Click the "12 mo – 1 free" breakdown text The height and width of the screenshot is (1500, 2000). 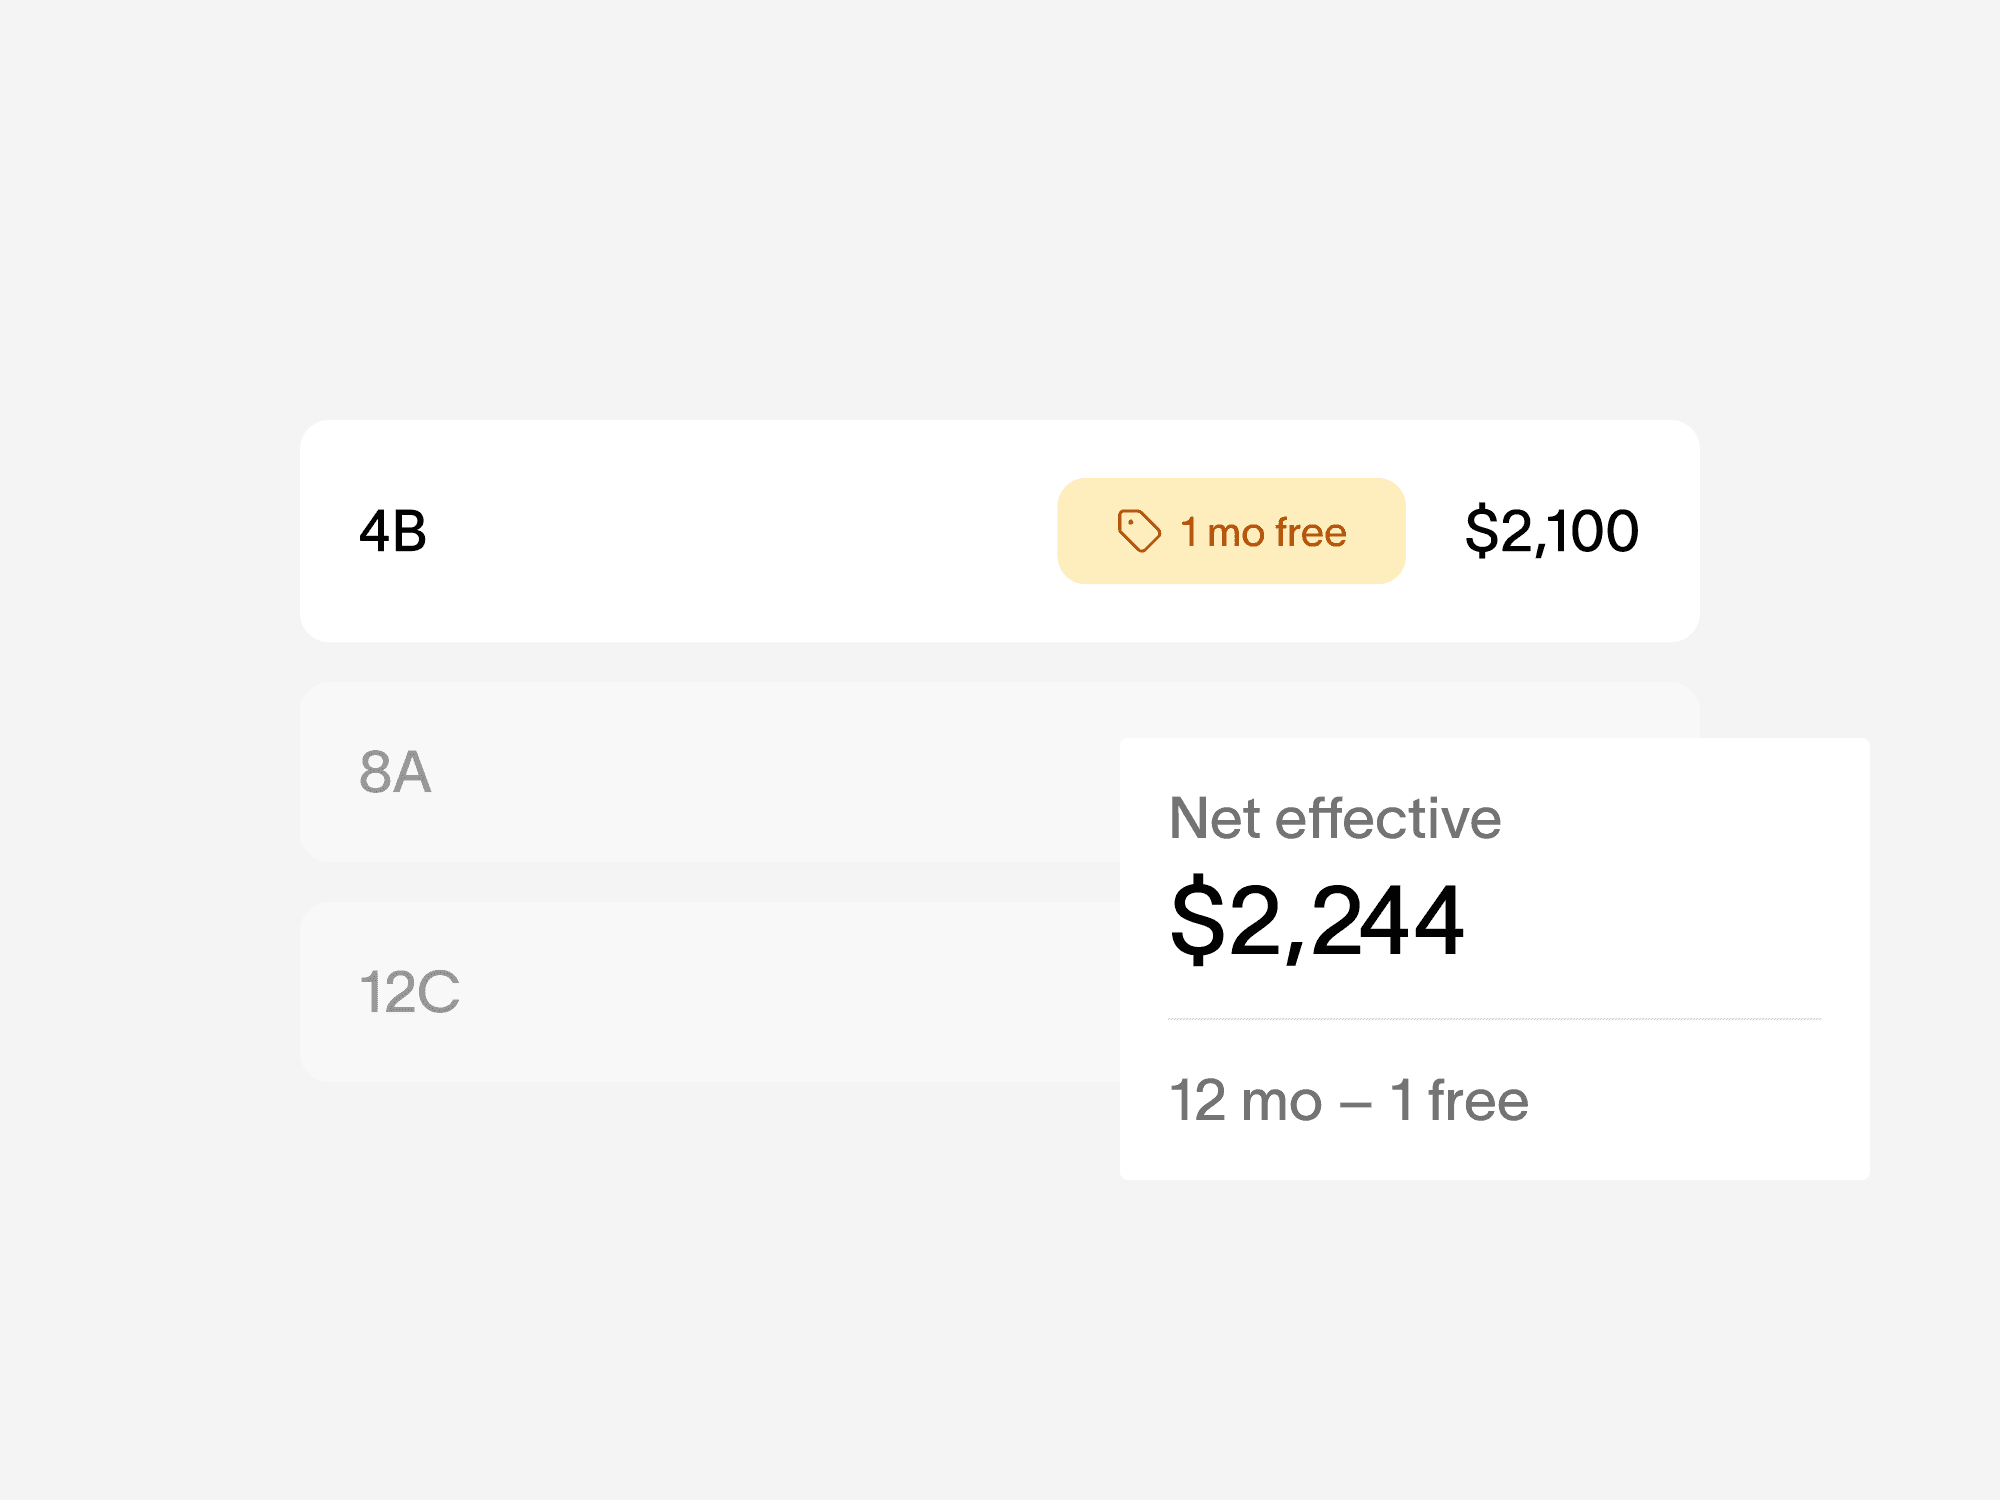(1349, 1100)
